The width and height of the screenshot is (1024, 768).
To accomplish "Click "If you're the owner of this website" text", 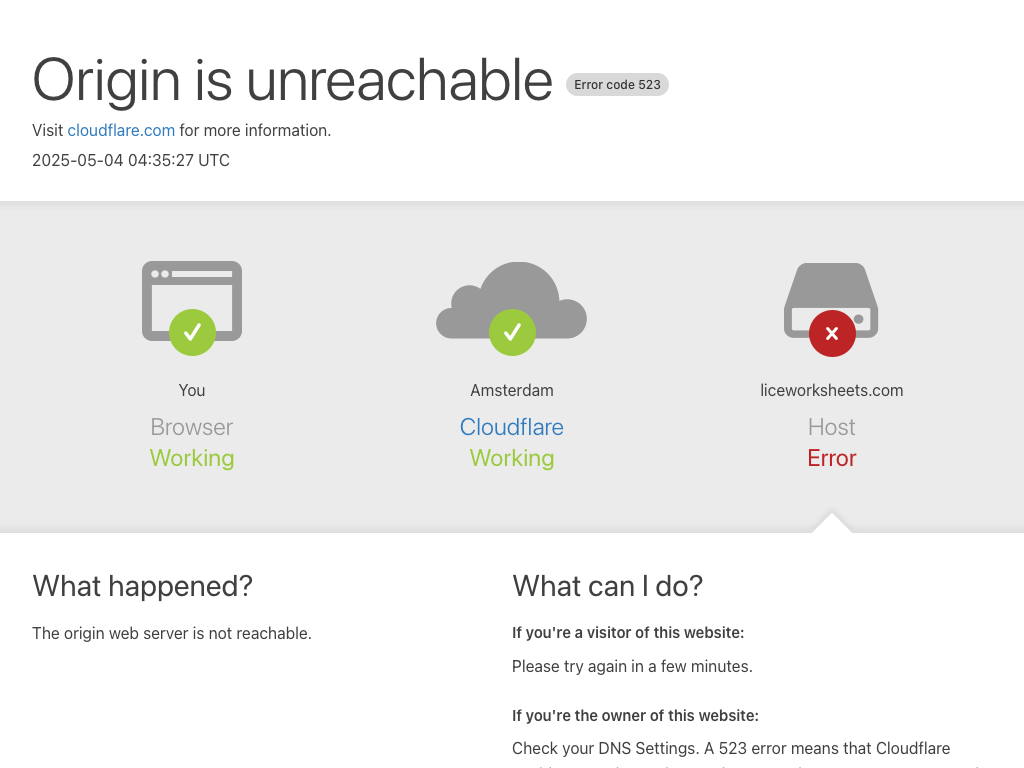I will pyautogui.click(x=635, y=715).
